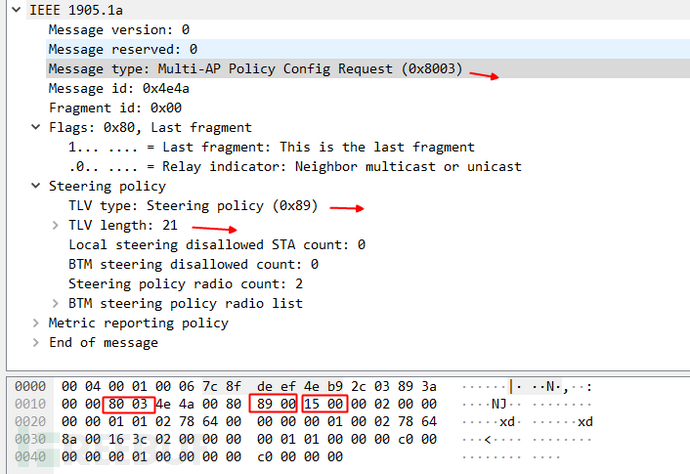Click hex bytes 'de ef' in row 0000
Viewport: 690px width, 474px height.
tap(276, 386)
